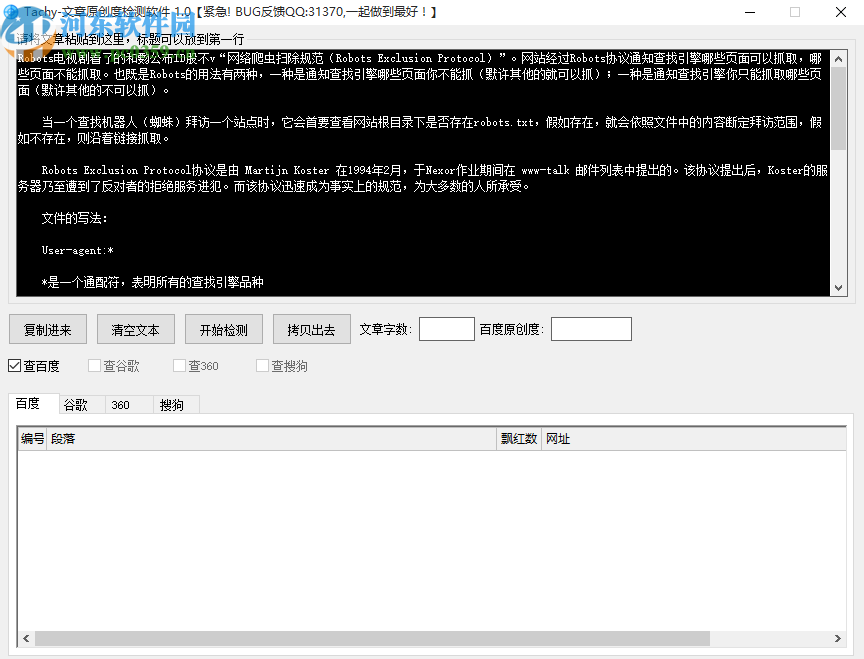Click the 复制进来 button
This screenshot has height=659, width=864.
click(x=47, y=328)
